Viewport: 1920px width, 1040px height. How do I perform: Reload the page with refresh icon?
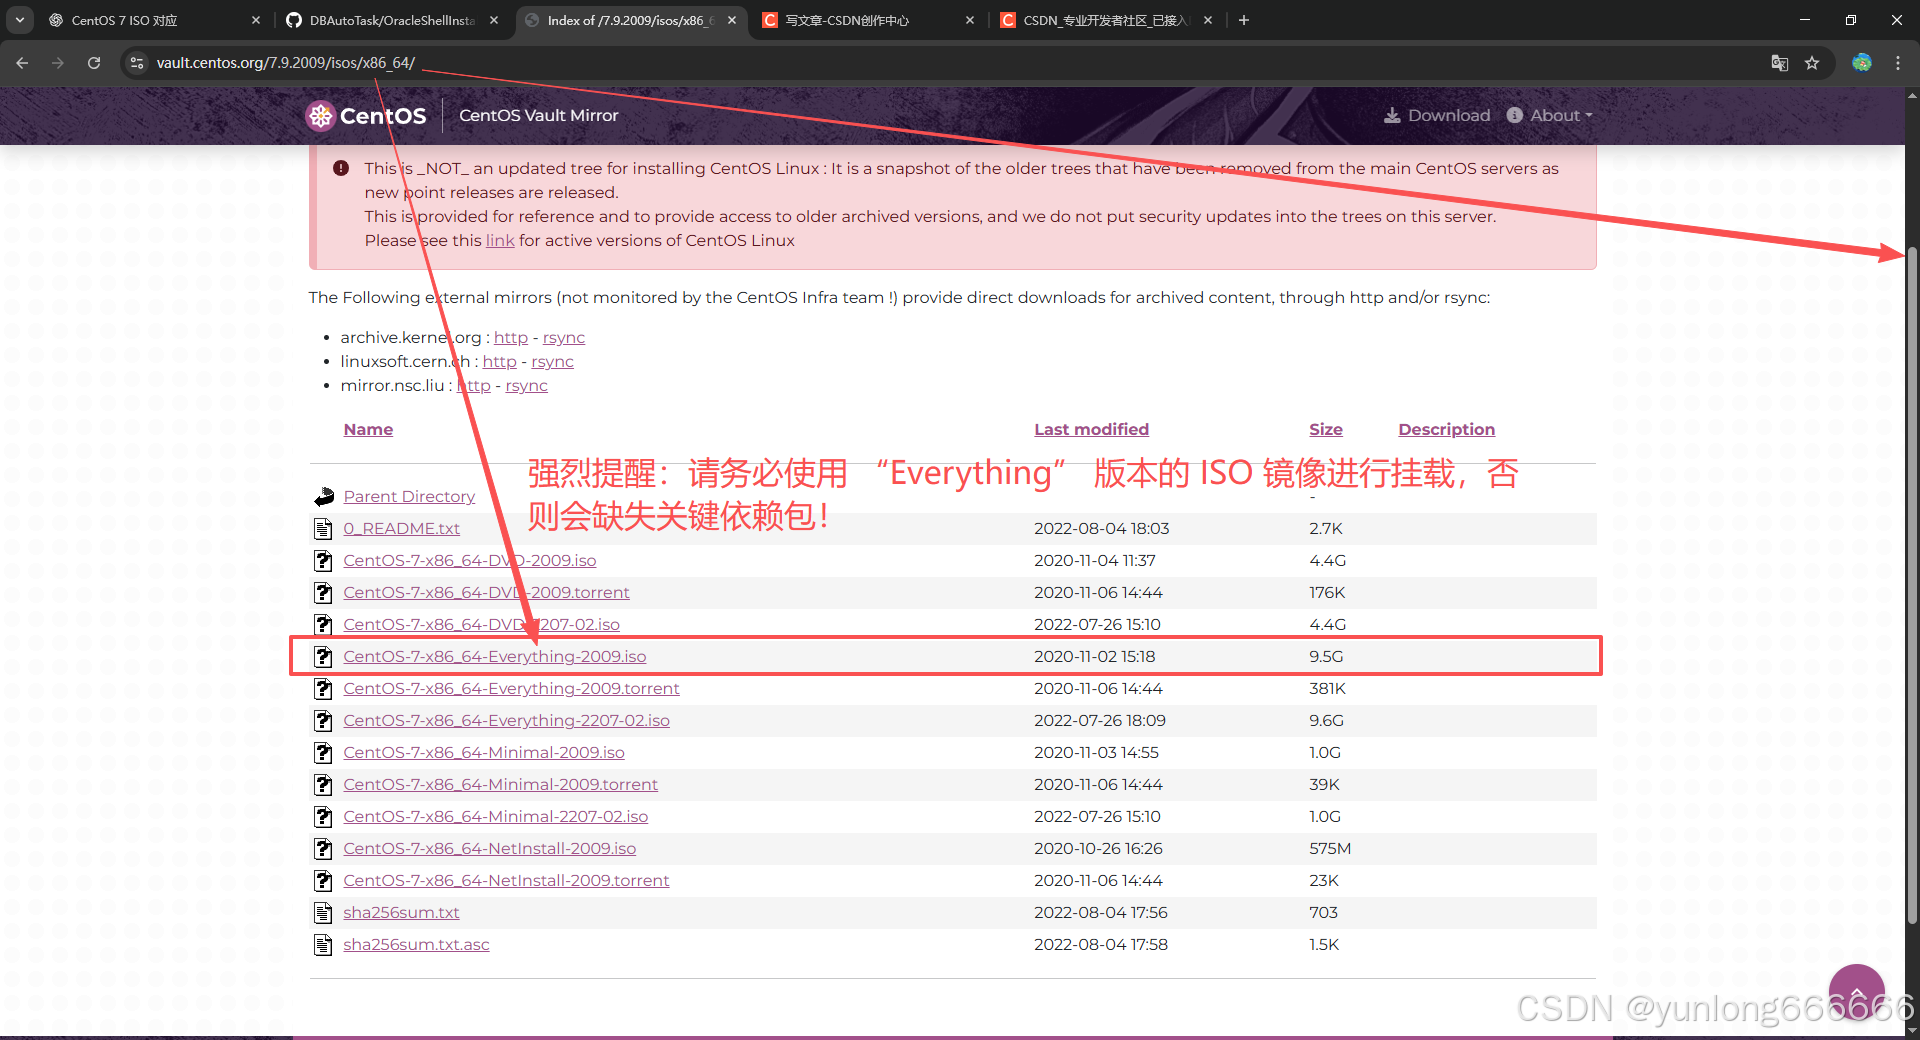pyautogui.click(x=93, y=62)
